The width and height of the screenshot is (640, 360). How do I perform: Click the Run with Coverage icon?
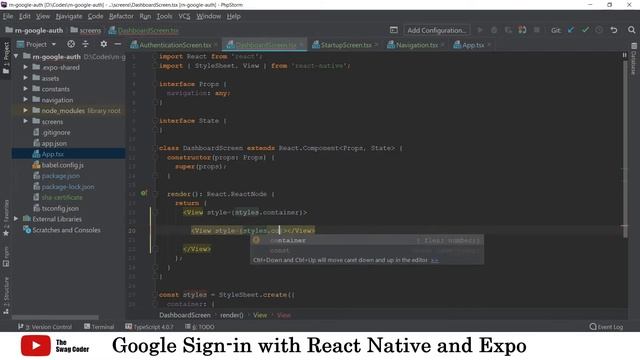(508, 30)
